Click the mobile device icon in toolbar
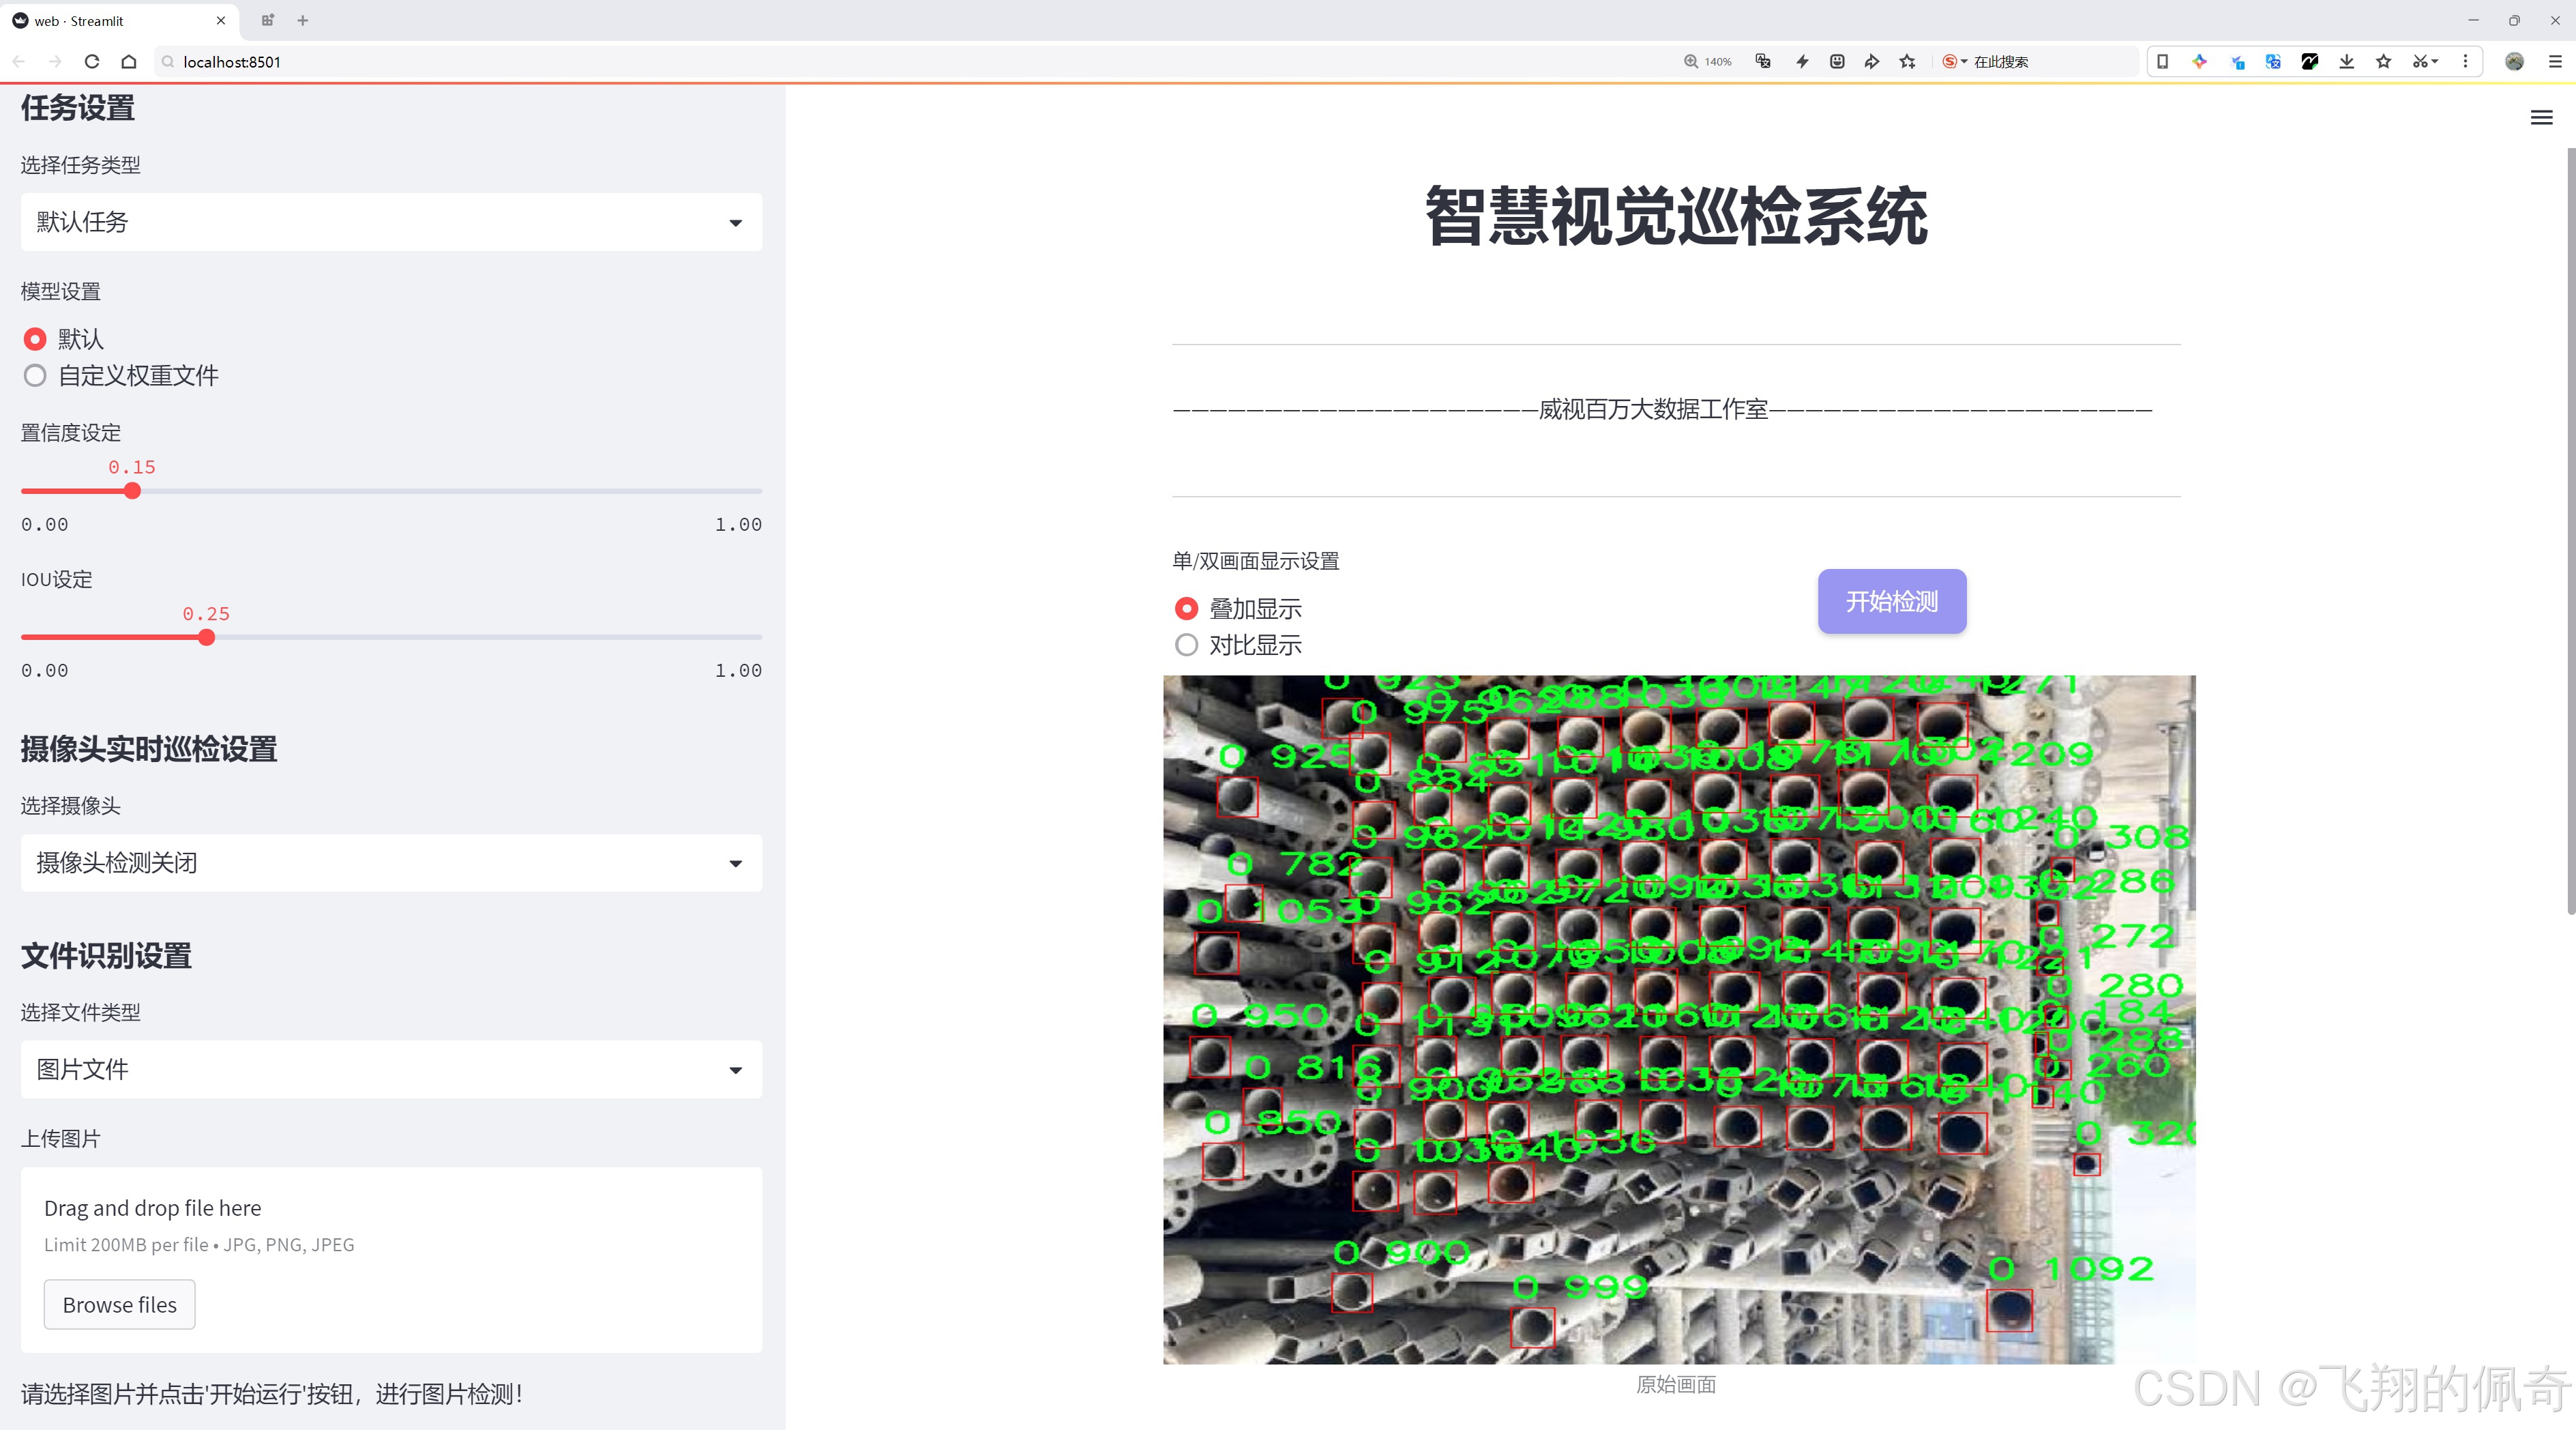The image size is (2576, 1430). 2162,61
